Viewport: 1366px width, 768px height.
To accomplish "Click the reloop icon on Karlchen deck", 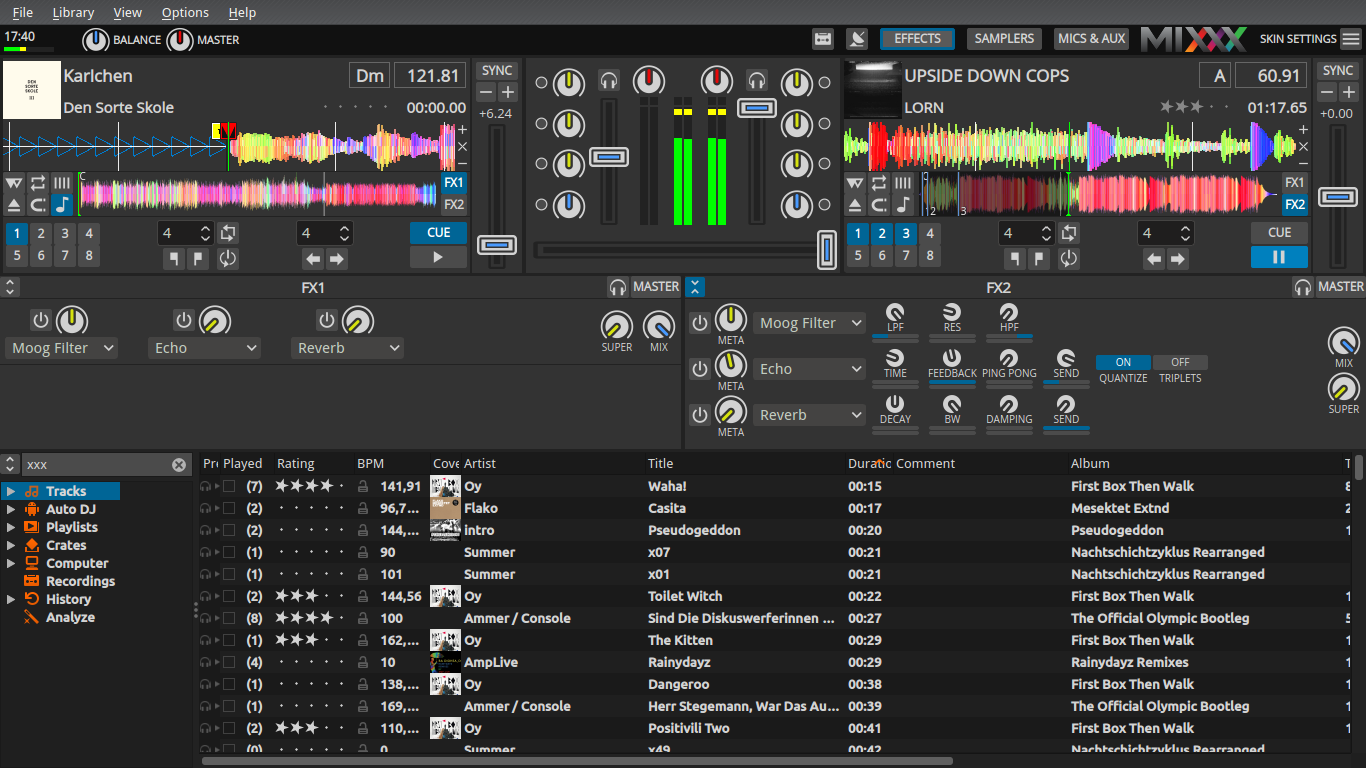I will pyautogui.click(x=228, y=259).
